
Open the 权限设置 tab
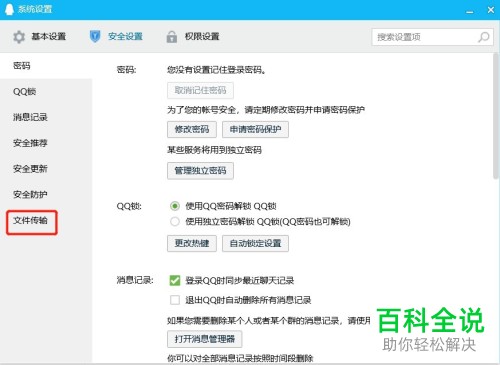[193, 36]
